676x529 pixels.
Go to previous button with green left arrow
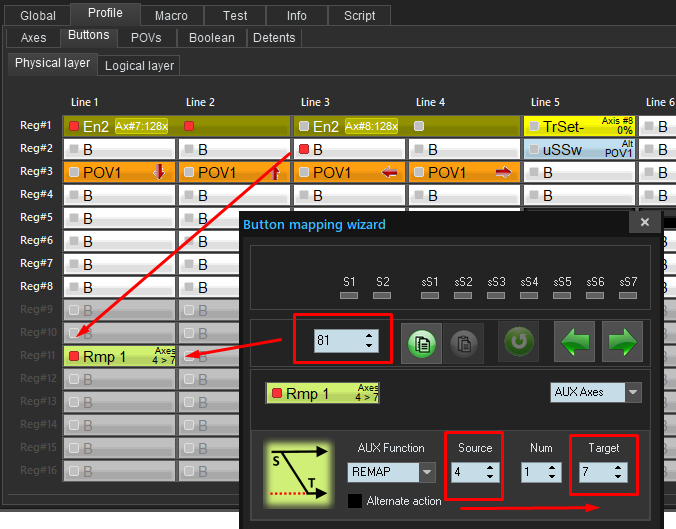coord(575,341)
